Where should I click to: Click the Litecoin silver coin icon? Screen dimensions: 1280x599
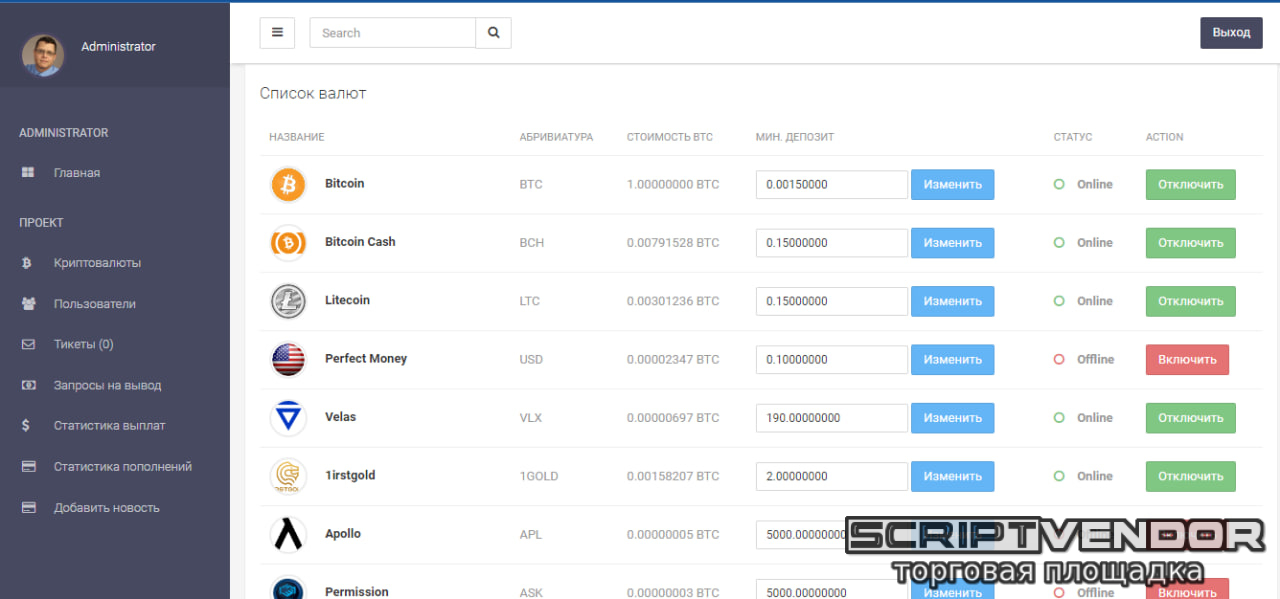click(288, 301)
